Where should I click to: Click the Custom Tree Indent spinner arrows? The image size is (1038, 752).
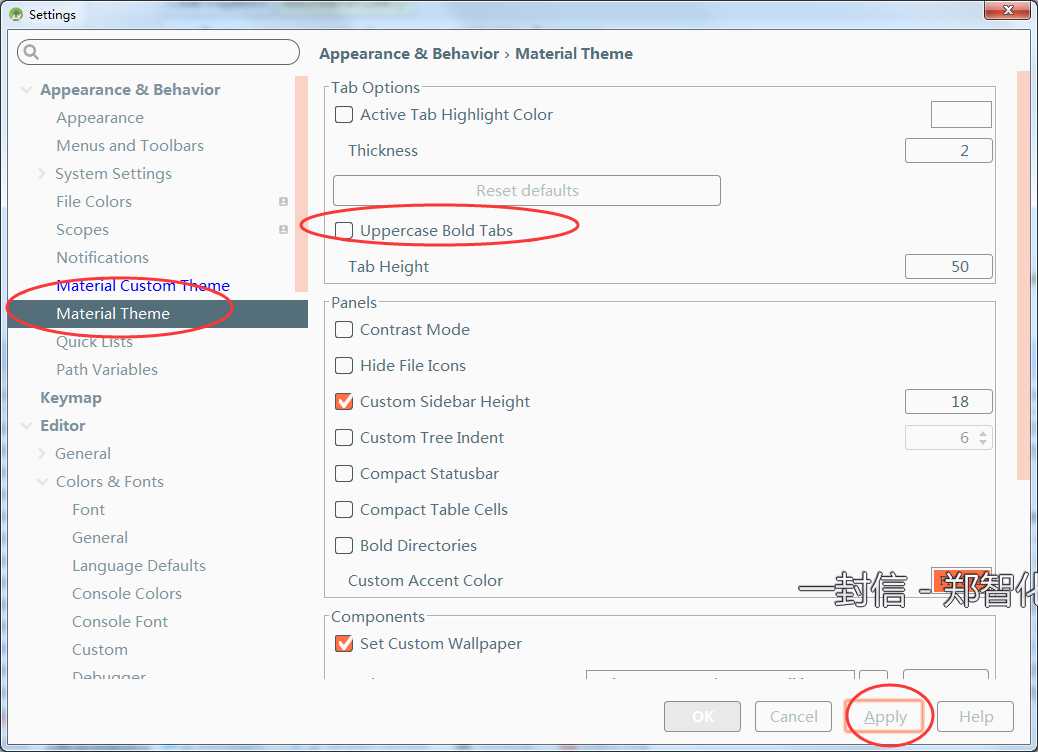click(982, 438)
